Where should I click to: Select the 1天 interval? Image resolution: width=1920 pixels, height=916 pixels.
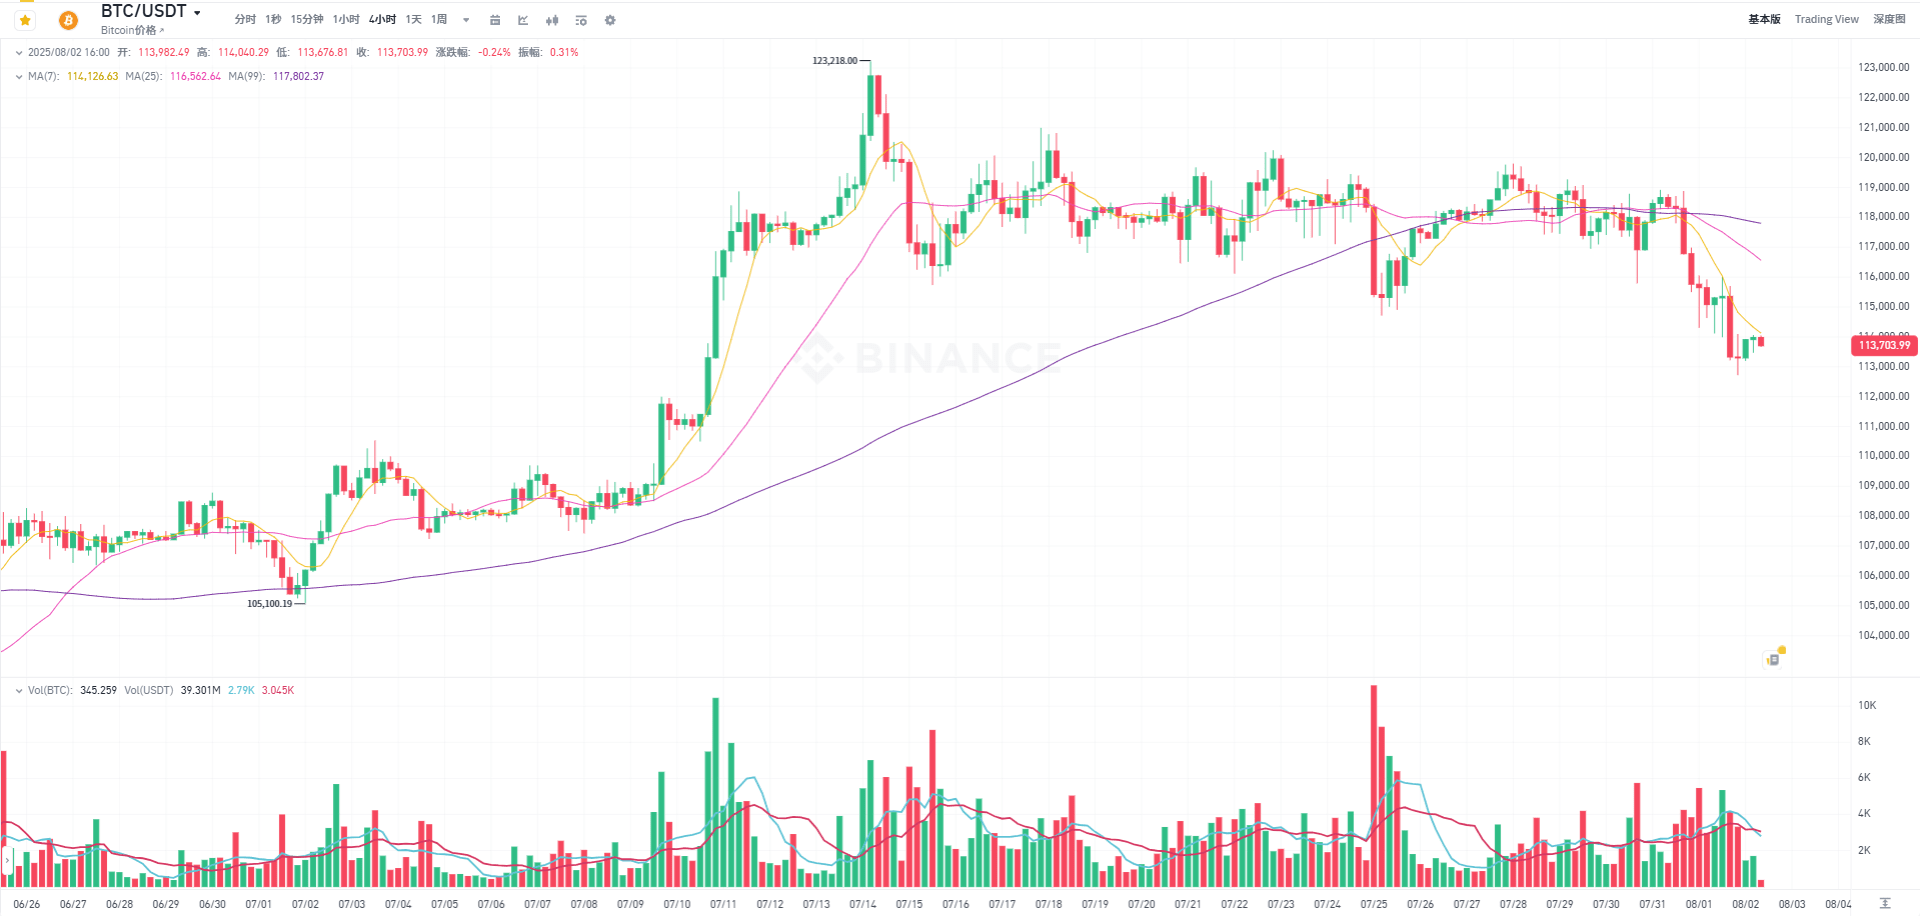coord(413,20)
